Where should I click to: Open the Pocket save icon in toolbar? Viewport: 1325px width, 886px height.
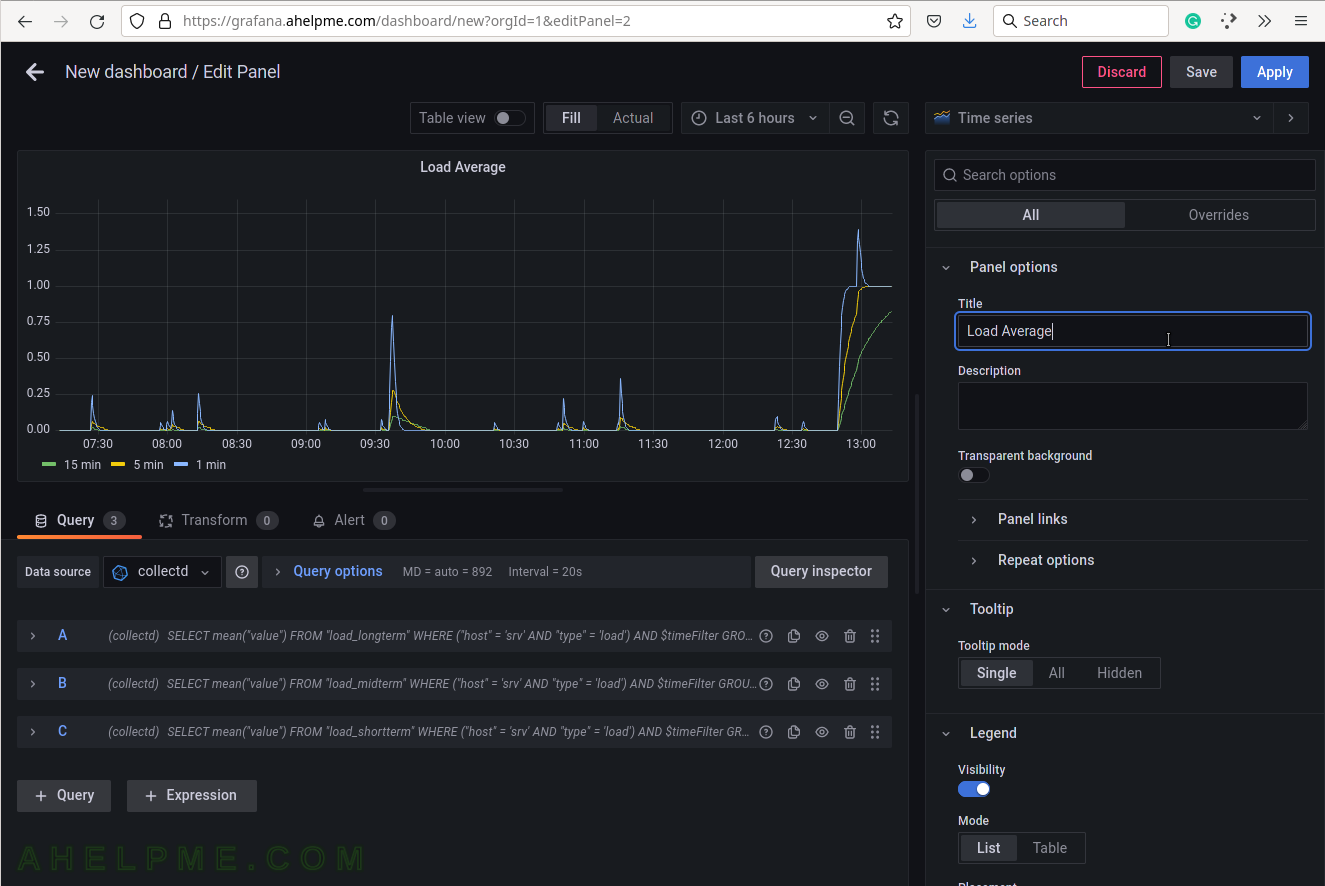(933, 21)
